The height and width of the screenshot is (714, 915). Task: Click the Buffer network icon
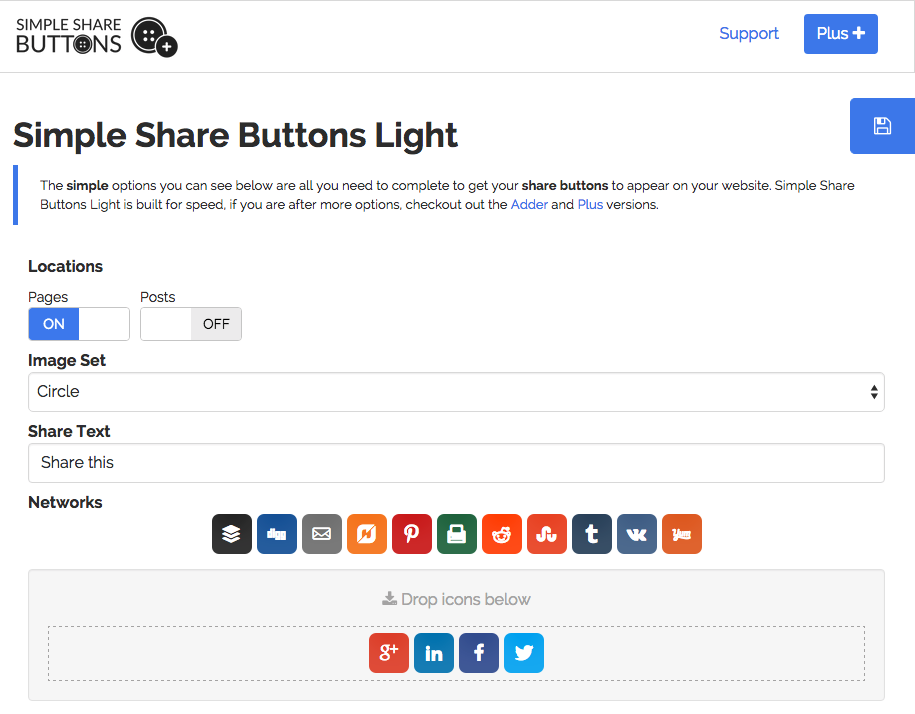coord(232,534)
